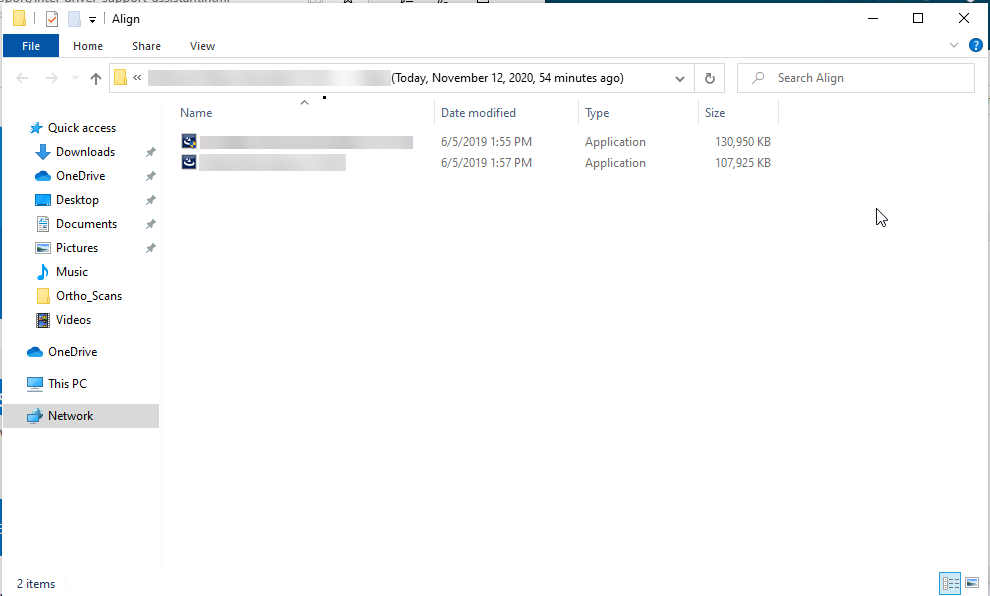Image resolution: width=990 pixels, height=596 pixels.
Task: Click the New Folder icon in title bar
Action: pos(75,19)
